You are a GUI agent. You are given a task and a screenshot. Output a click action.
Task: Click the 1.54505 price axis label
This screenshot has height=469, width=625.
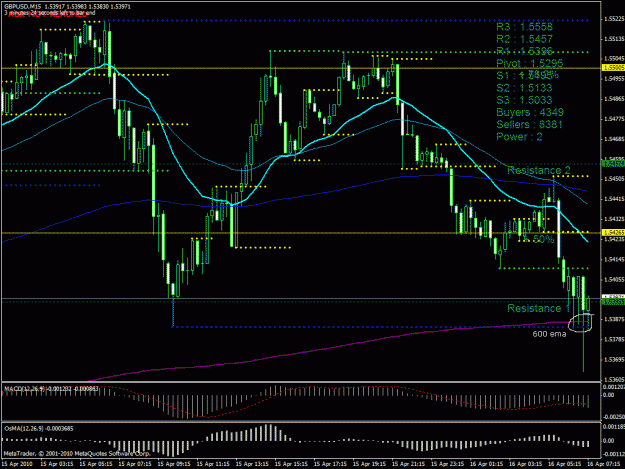pyautogui.click(x=614, y=179)
